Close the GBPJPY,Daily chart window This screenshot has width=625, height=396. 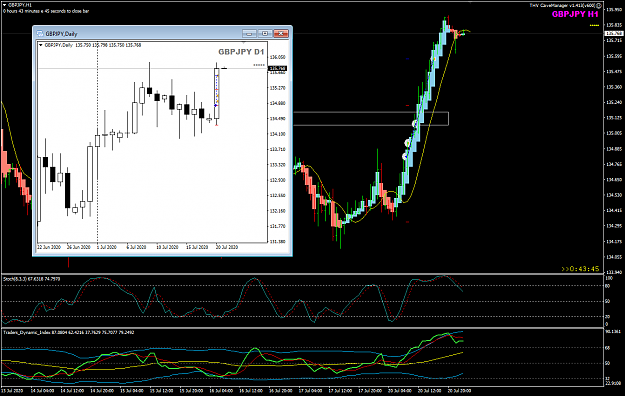pos(281,33)
